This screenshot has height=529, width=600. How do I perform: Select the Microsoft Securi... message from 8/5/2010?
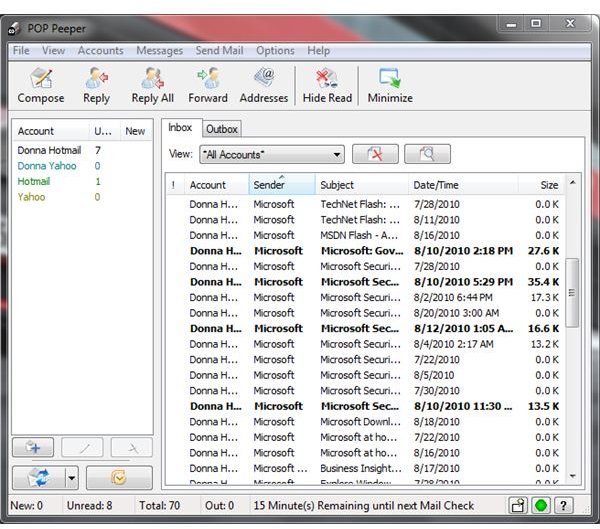366,375
